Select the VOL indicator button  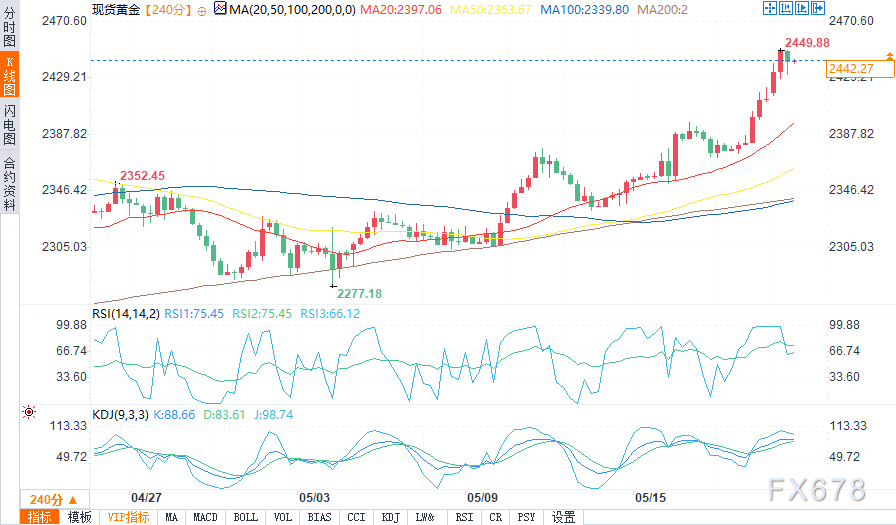click(x=282, y=517)
